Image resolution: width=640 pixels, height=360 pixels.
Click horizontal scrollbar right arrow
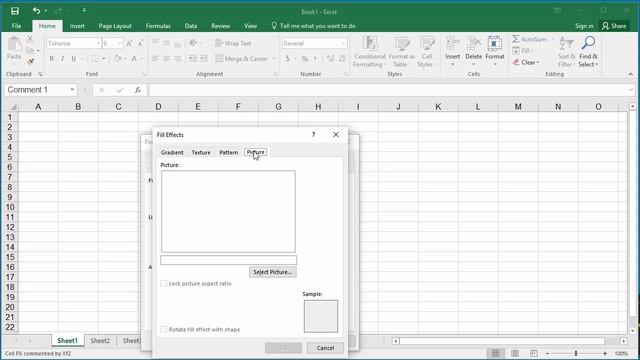coord(624,341)
